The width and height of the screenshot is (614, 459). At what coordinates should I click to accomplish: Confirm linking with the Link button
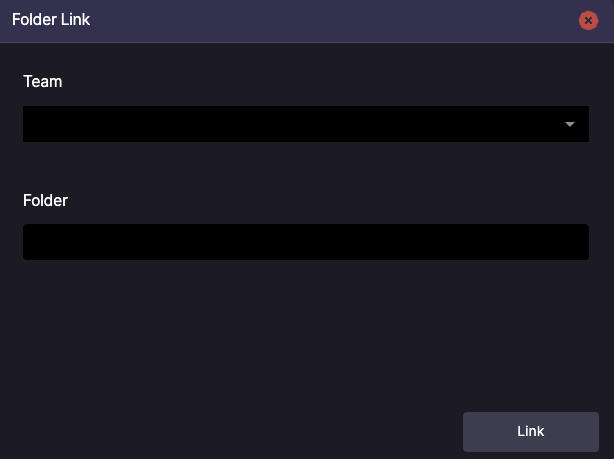click(531, 432)
